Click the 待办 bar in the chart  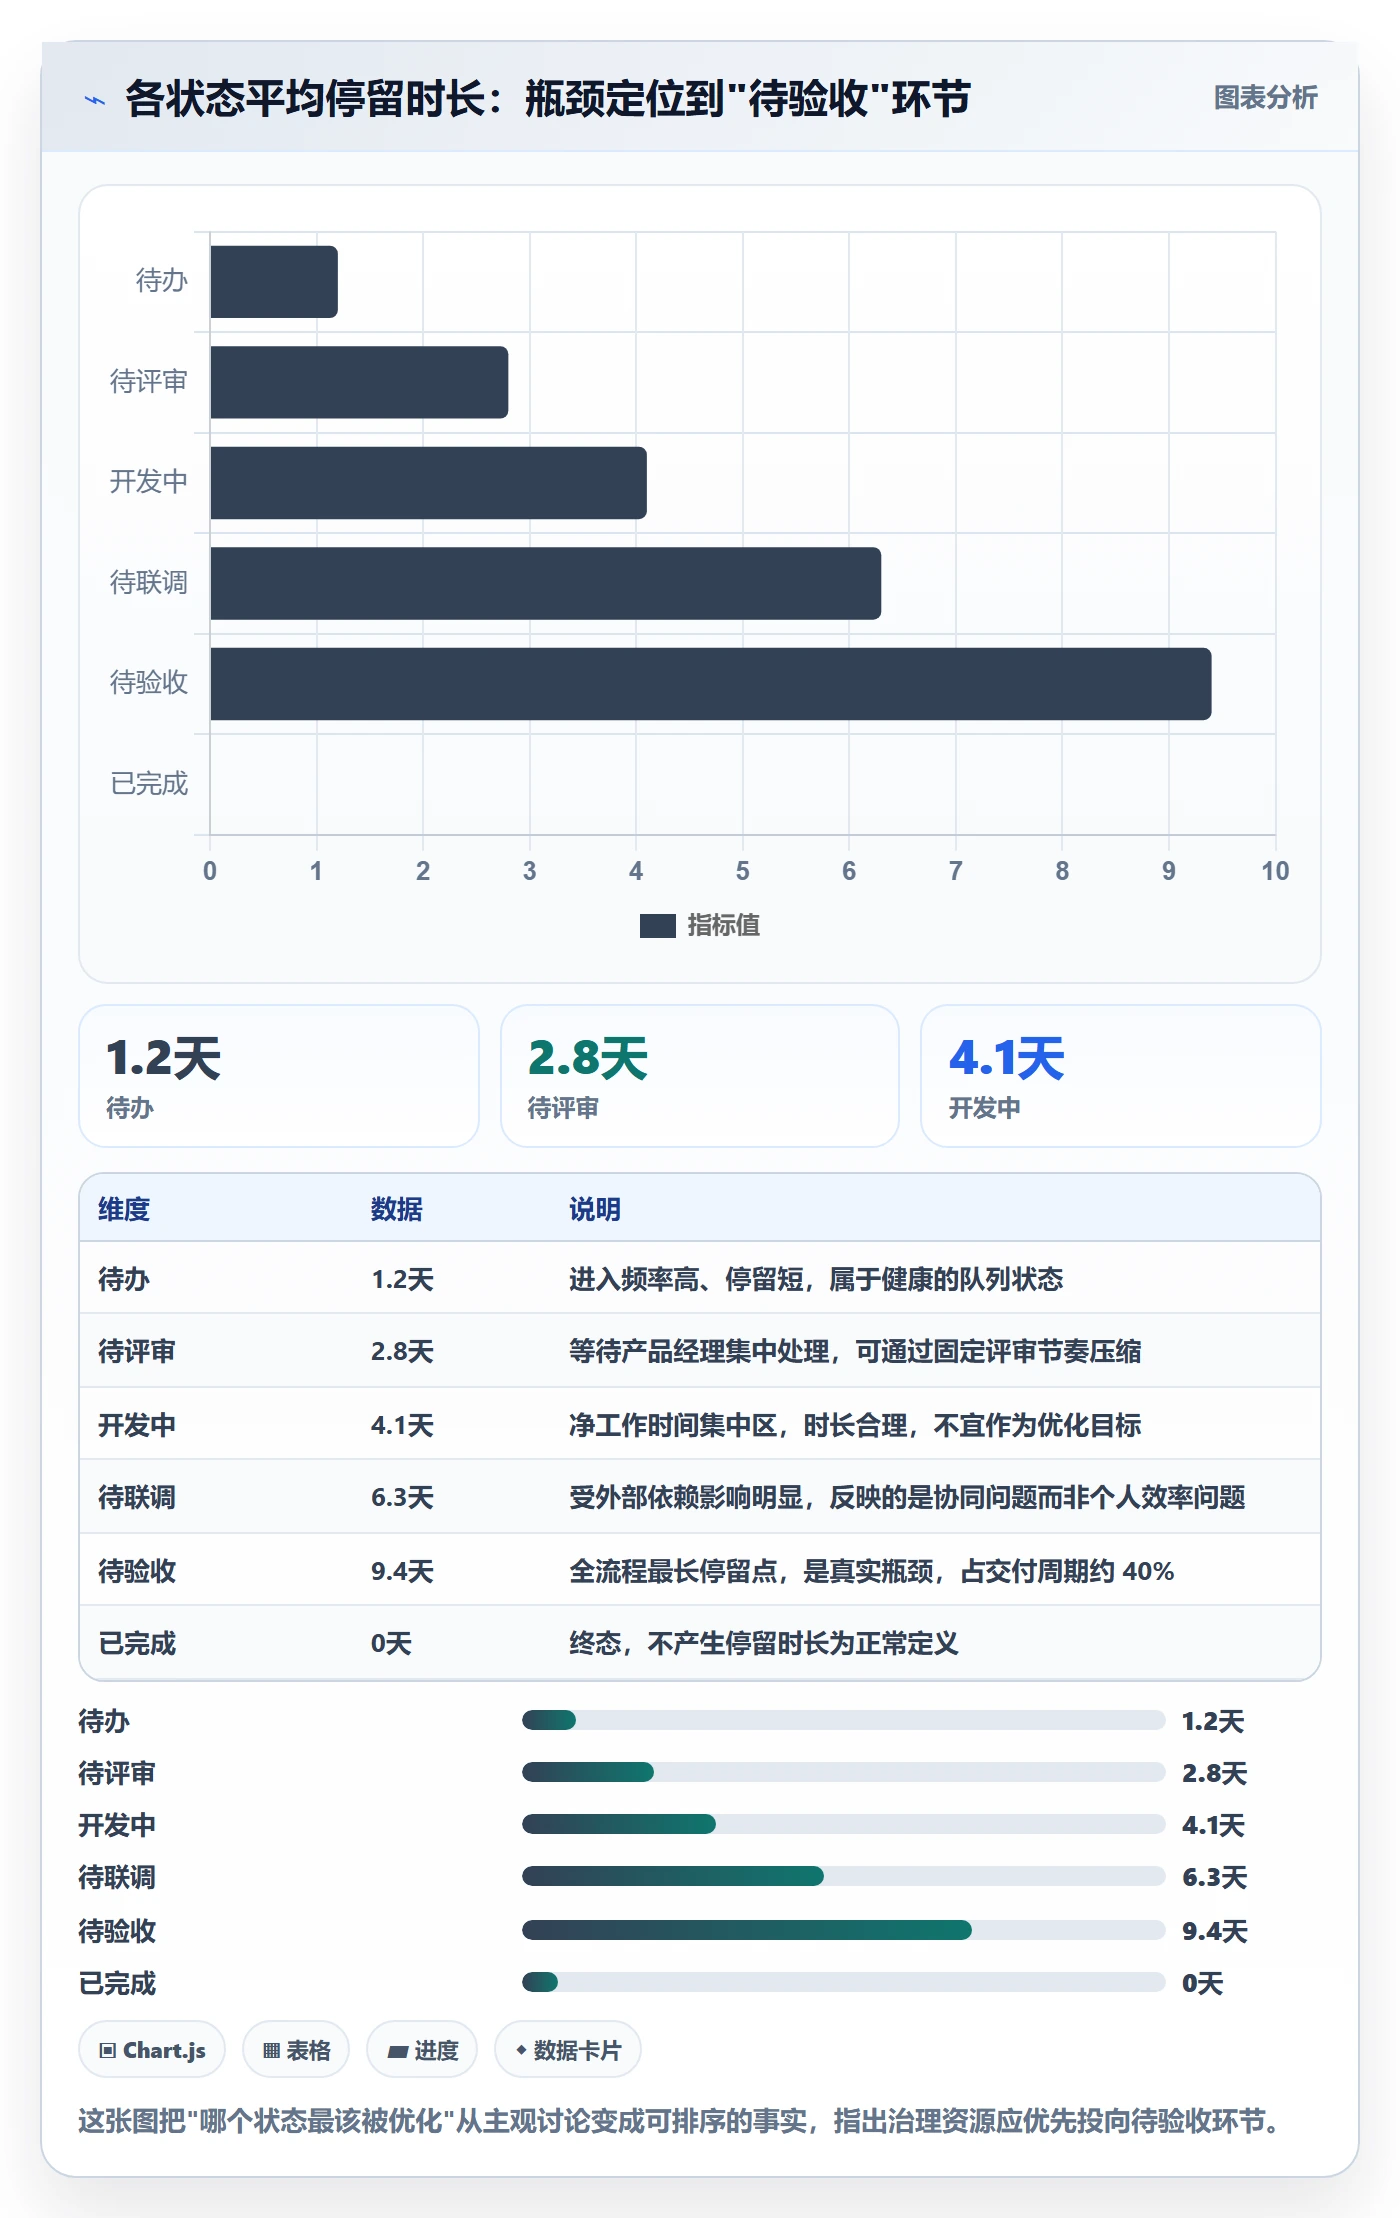point(273,282)
